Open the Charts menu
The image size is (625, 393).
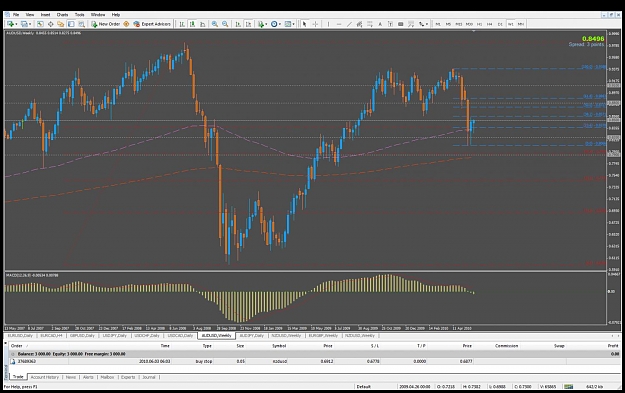(62, 14)
